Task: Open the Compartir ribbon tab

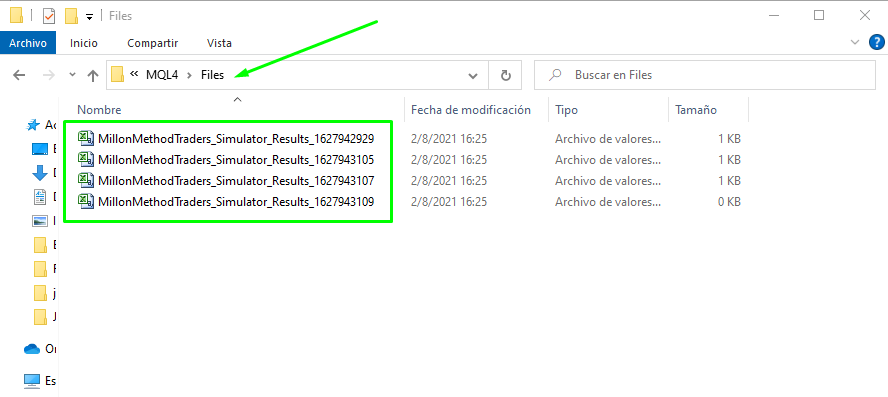Action: point(153,43)
